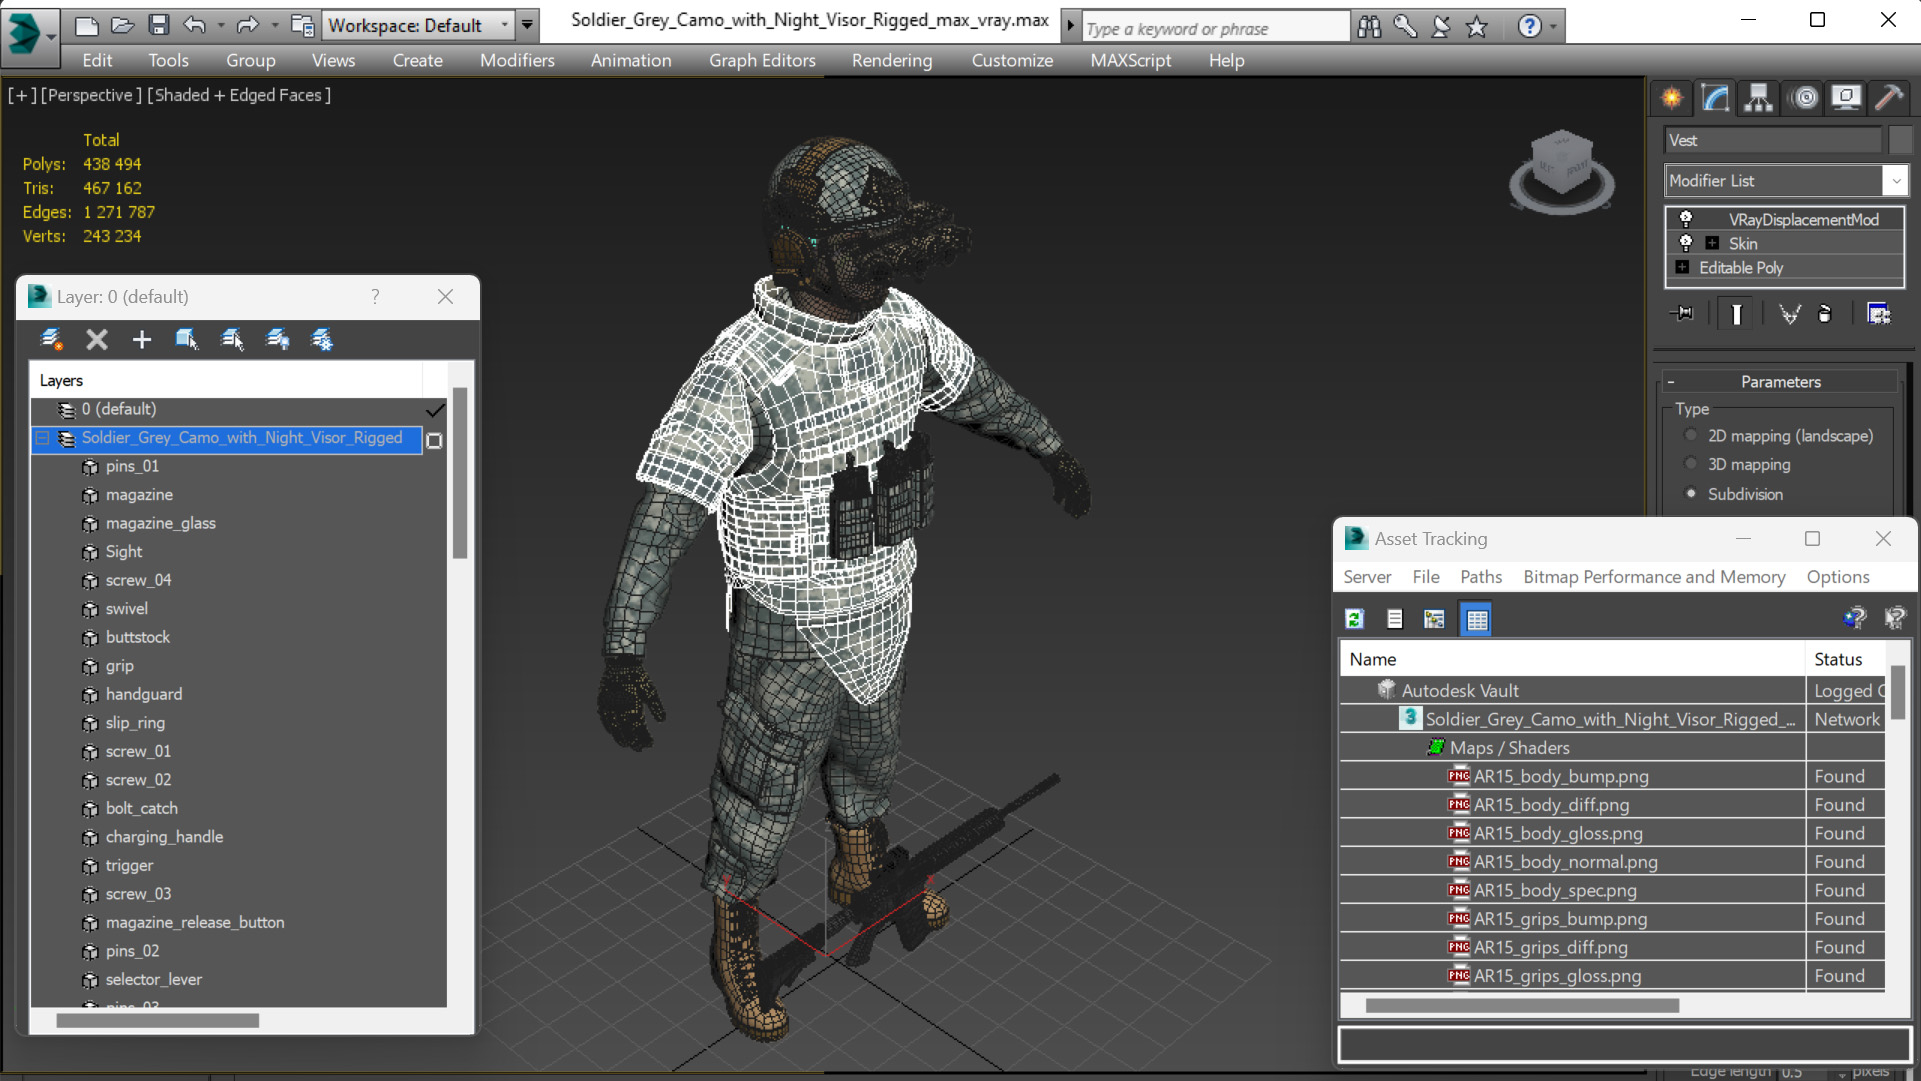This screenshot has height=1081, width=1921.
Task: Open the Rendering menu
Action: [892, 60]
